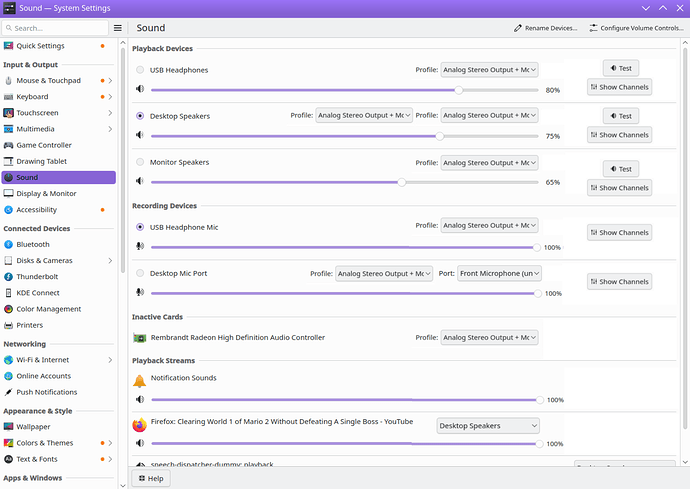The height and width of the screenshot is (489, 690).
Task: Open Printers settings
Action: [x=58, y=325]
